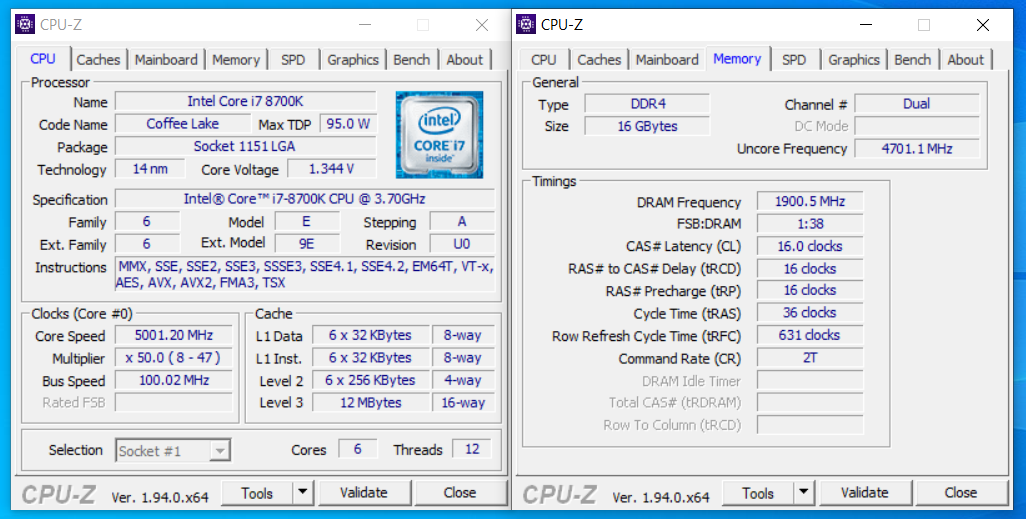Select CPU tab in left window
Screen dimensions: 1026x519
click(43, 58)
